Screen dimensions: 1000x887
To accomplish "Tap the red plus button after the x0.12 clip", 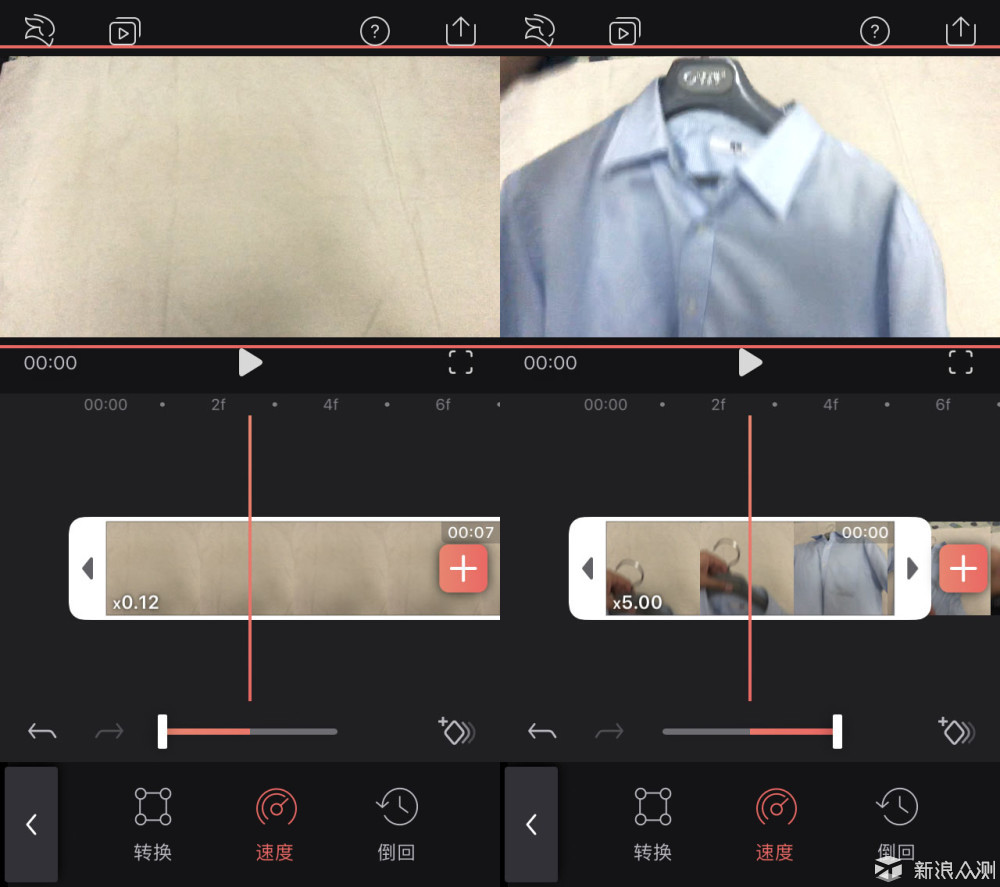I will click(x=463, y=569).
